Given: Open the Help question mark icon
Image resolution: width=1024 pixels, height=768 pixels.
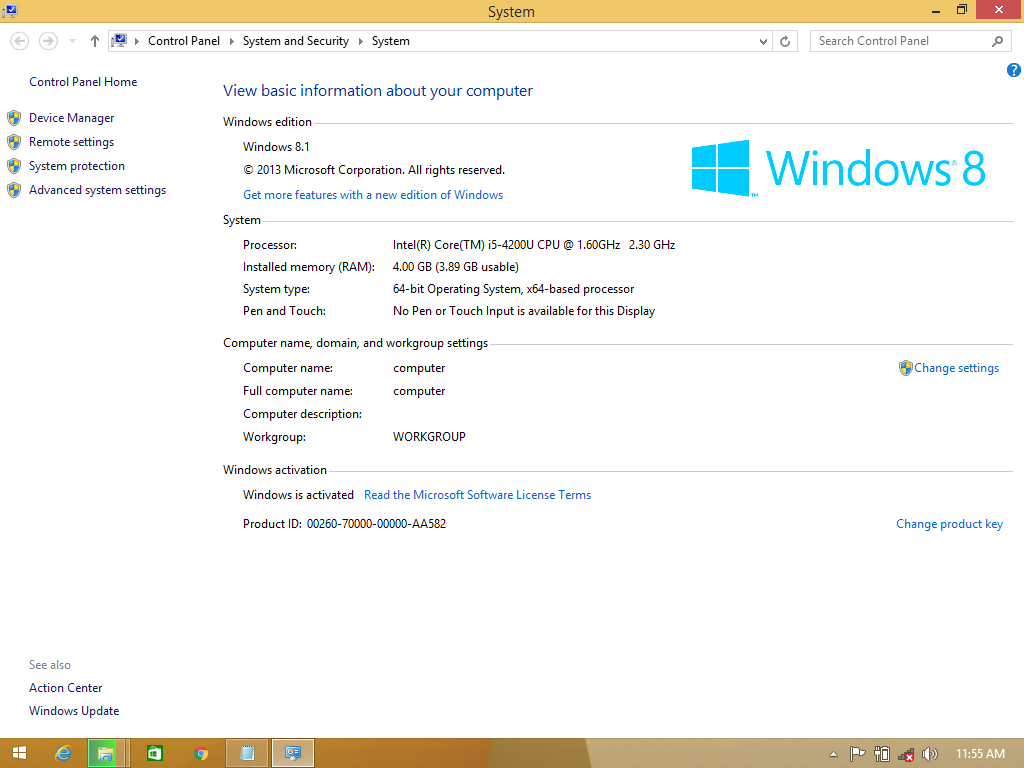Looking at the screenshot, I should (1013, 70).
